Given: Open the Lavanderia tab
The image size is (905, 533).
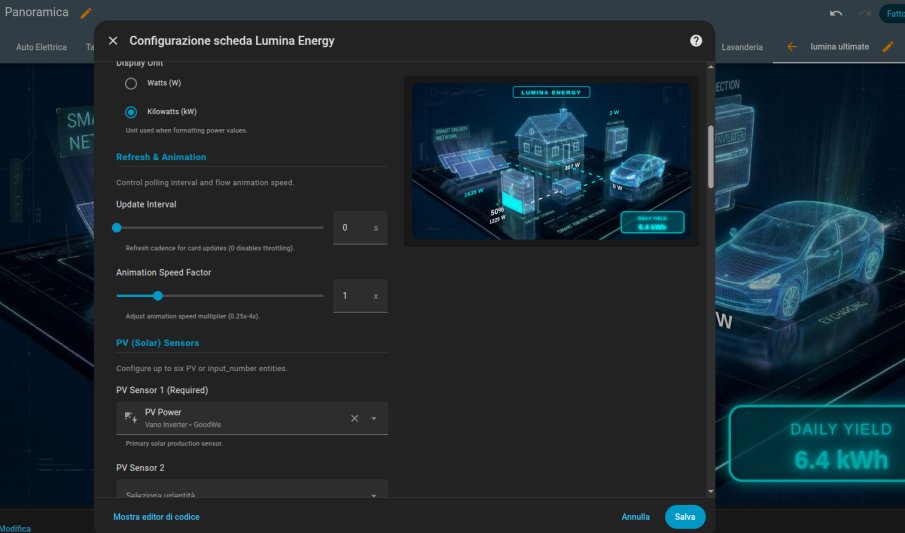Looking at the screenshot, I should click(742, 47).
